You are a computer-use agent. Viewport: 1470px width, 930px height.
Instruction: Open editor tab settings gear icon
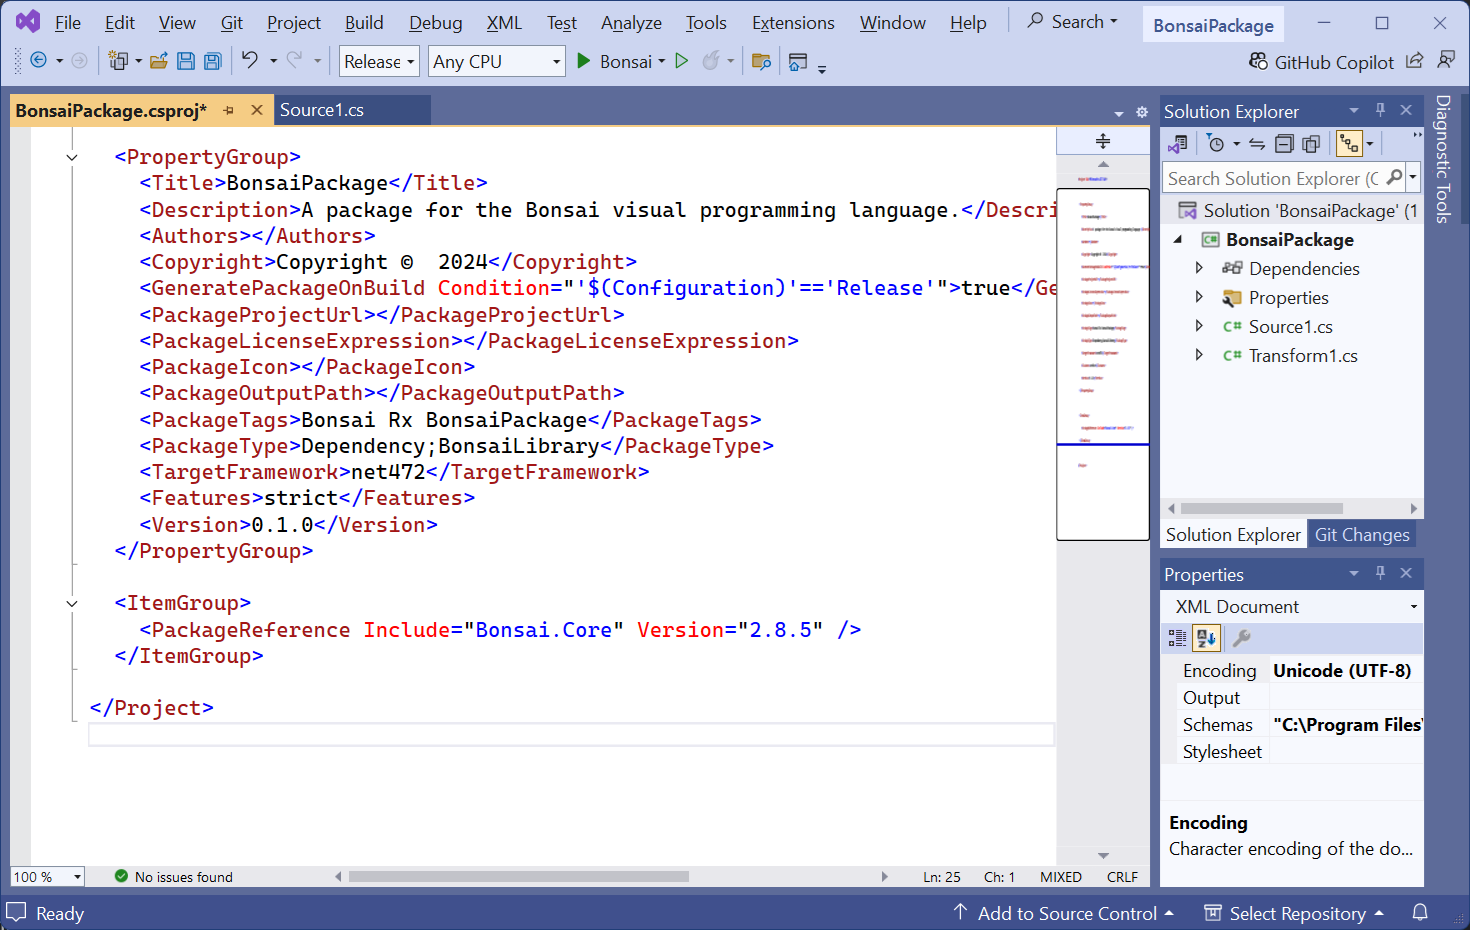click(x=1142, y=113)
